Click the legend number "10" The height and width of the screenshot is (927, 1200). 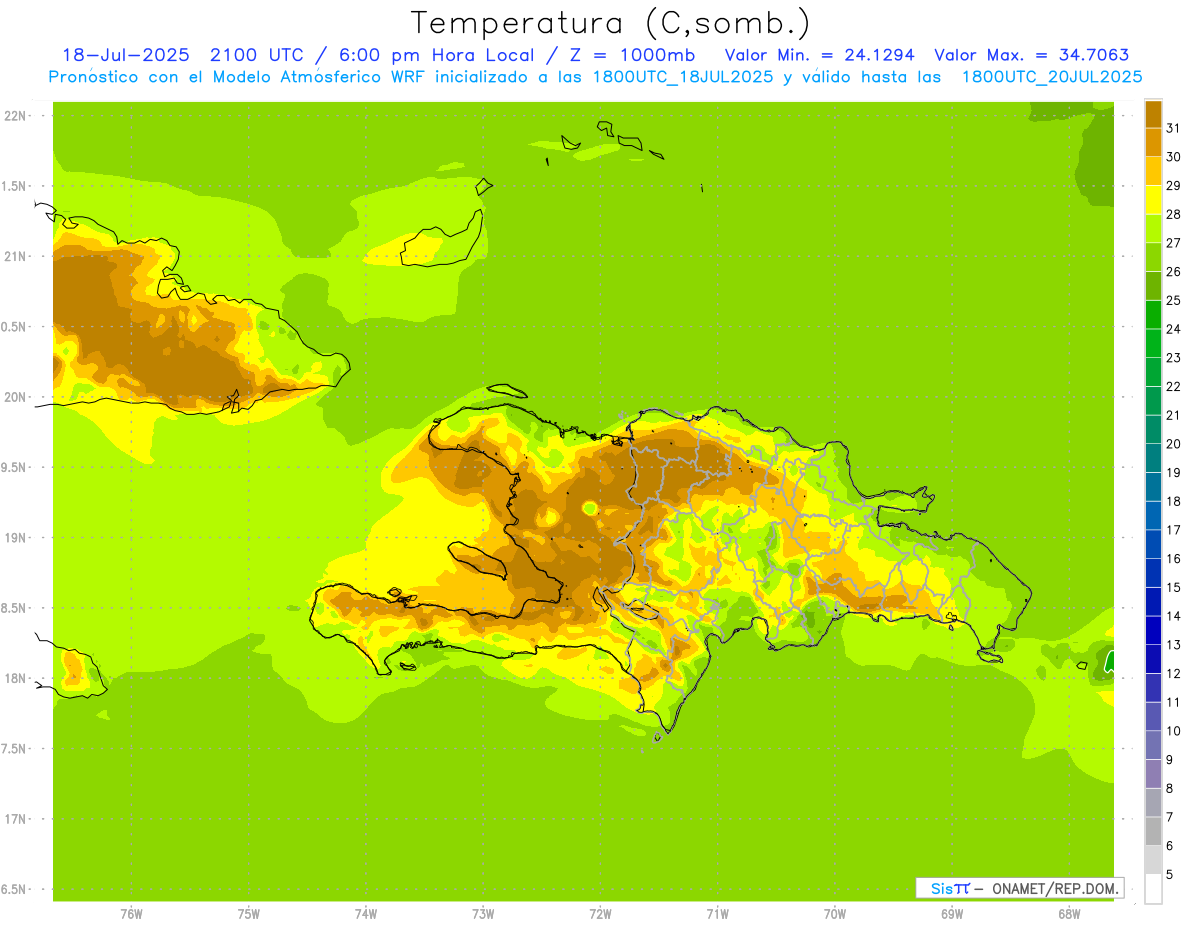coord(1173,731)
